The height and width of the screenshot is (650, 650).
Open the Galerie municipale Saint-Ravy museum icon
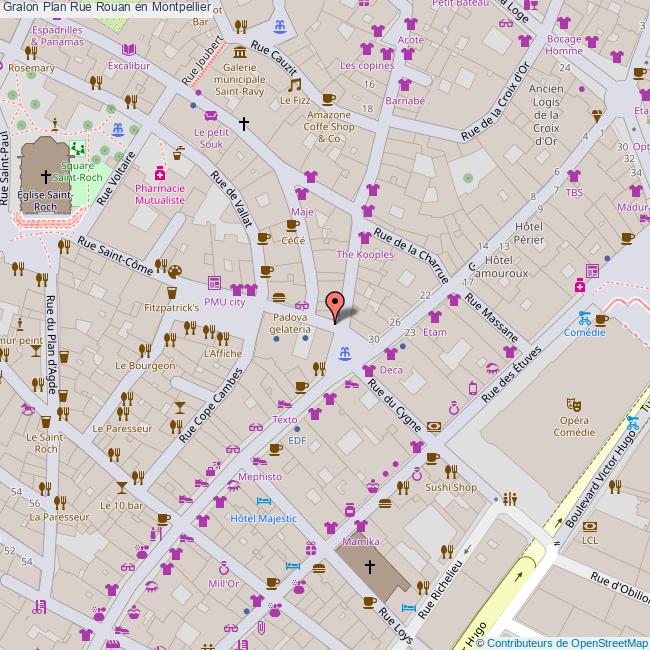240,52
